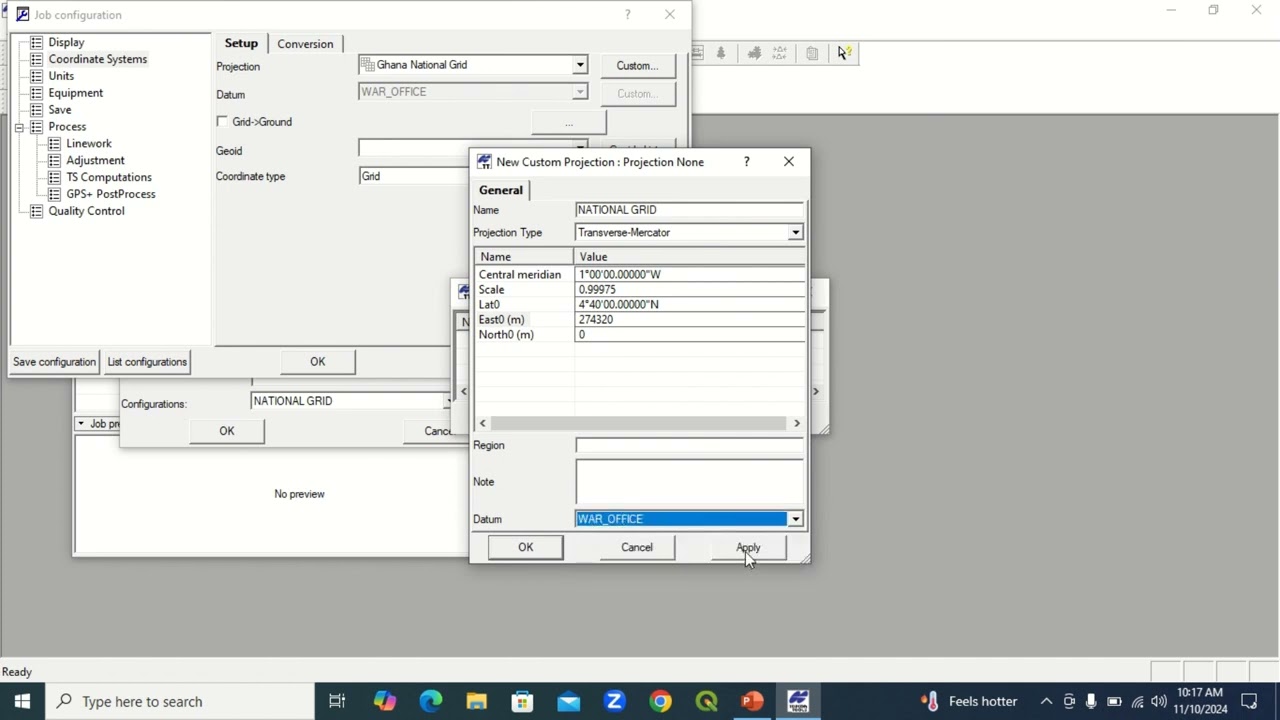
Task: Switch to the Conversion tab
Action: point(305,44)
